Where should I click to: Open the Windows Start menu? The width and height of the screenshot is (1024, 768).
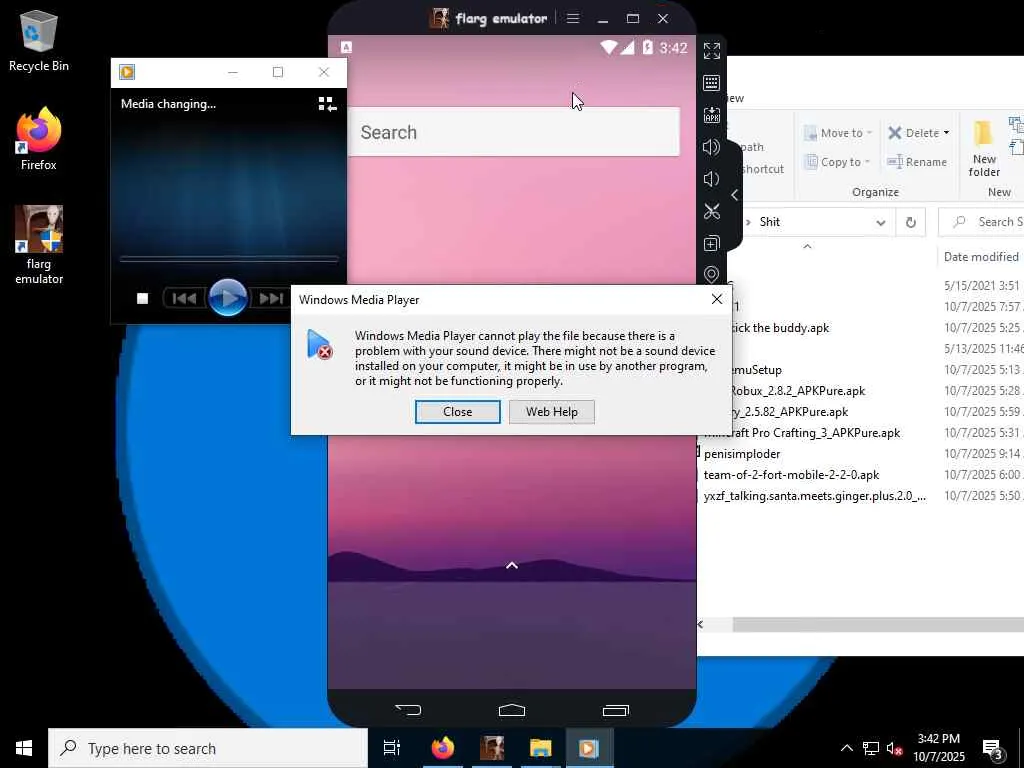[24, 748]
